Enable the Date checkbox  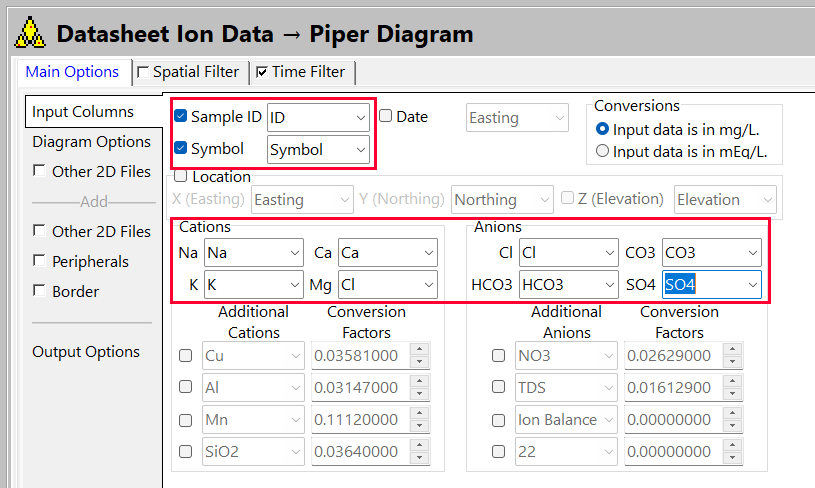[386, 116]
